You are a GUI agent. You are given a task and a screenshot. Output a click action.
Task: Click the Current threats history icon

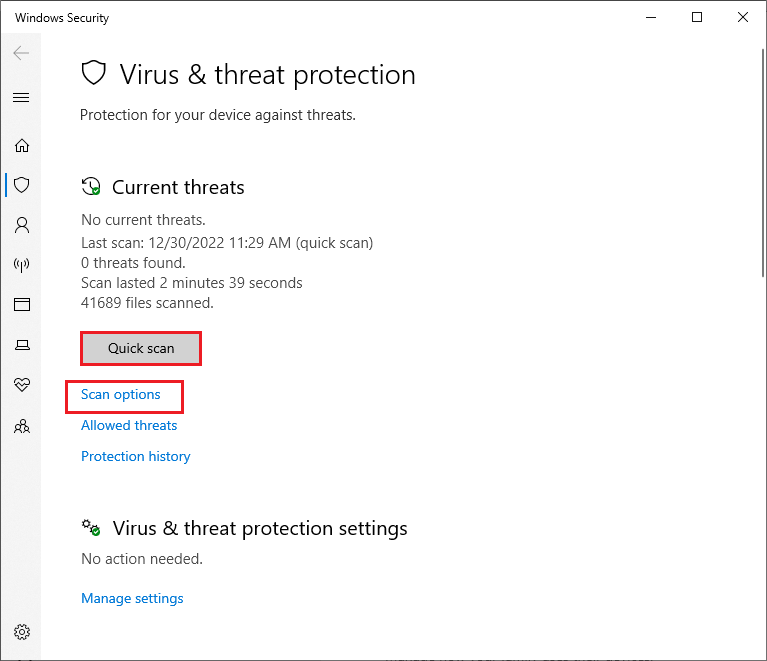(91, 187)
